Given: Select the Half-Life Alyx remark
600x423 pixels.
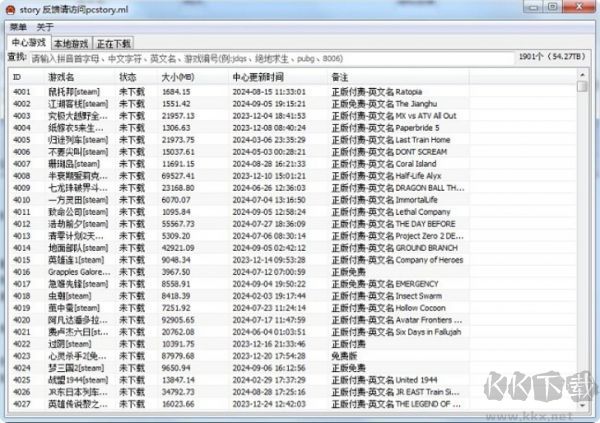Looking at the screenshot, I should coord(386,176).
